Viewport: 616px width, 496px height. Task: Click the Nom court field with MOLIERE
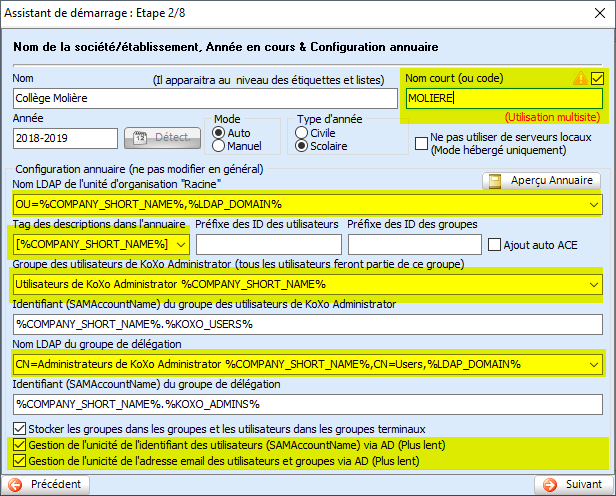(x=504, y=99)
